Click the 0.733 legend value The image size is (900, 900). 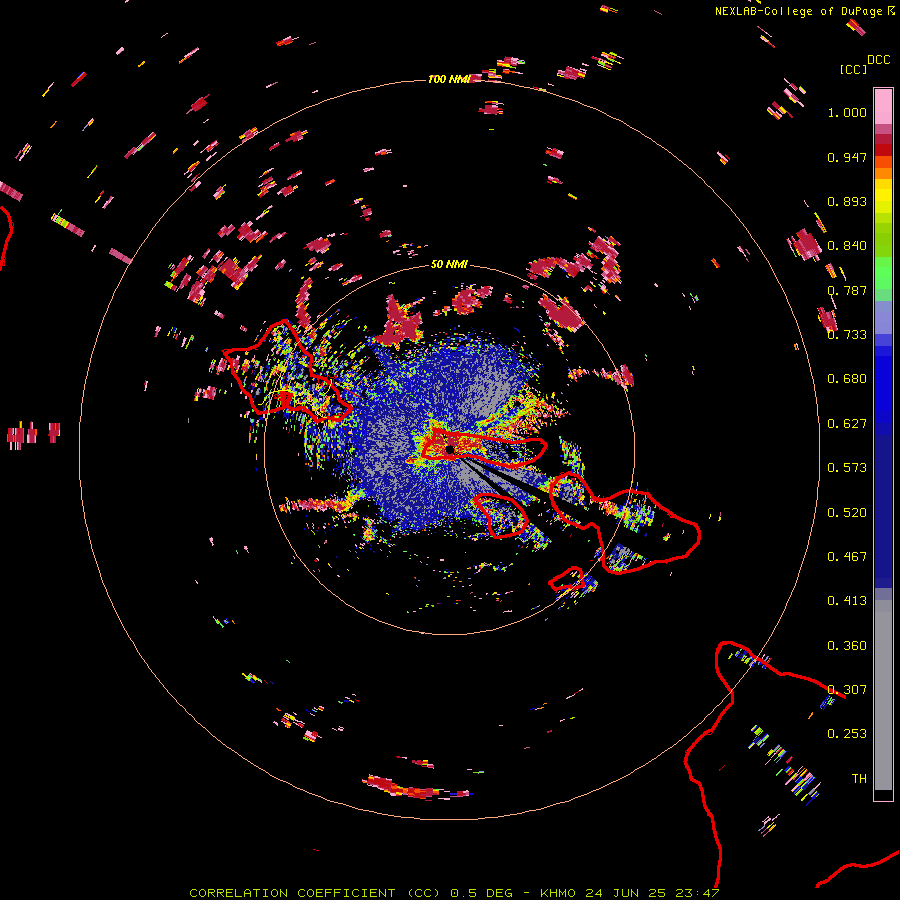847,335
